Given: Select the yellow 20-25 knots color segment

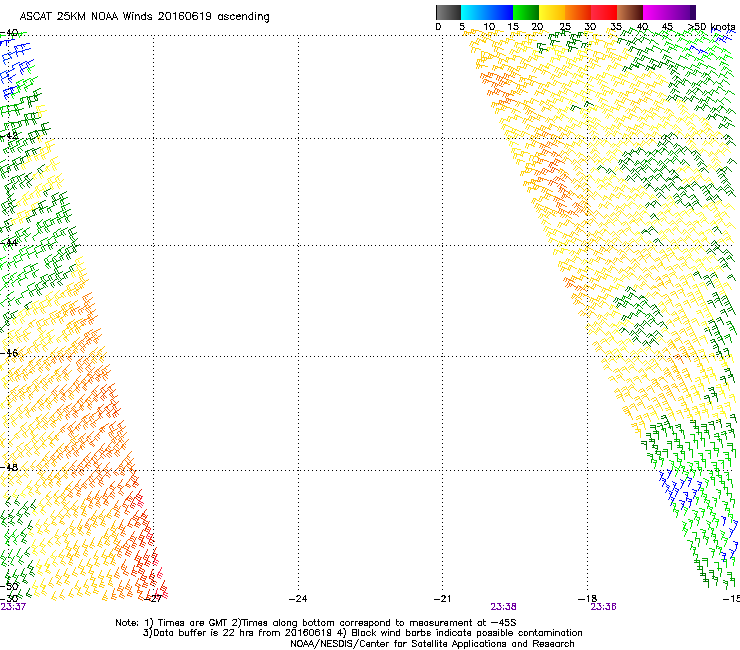Looking at the screenshot, I should 552,12.
